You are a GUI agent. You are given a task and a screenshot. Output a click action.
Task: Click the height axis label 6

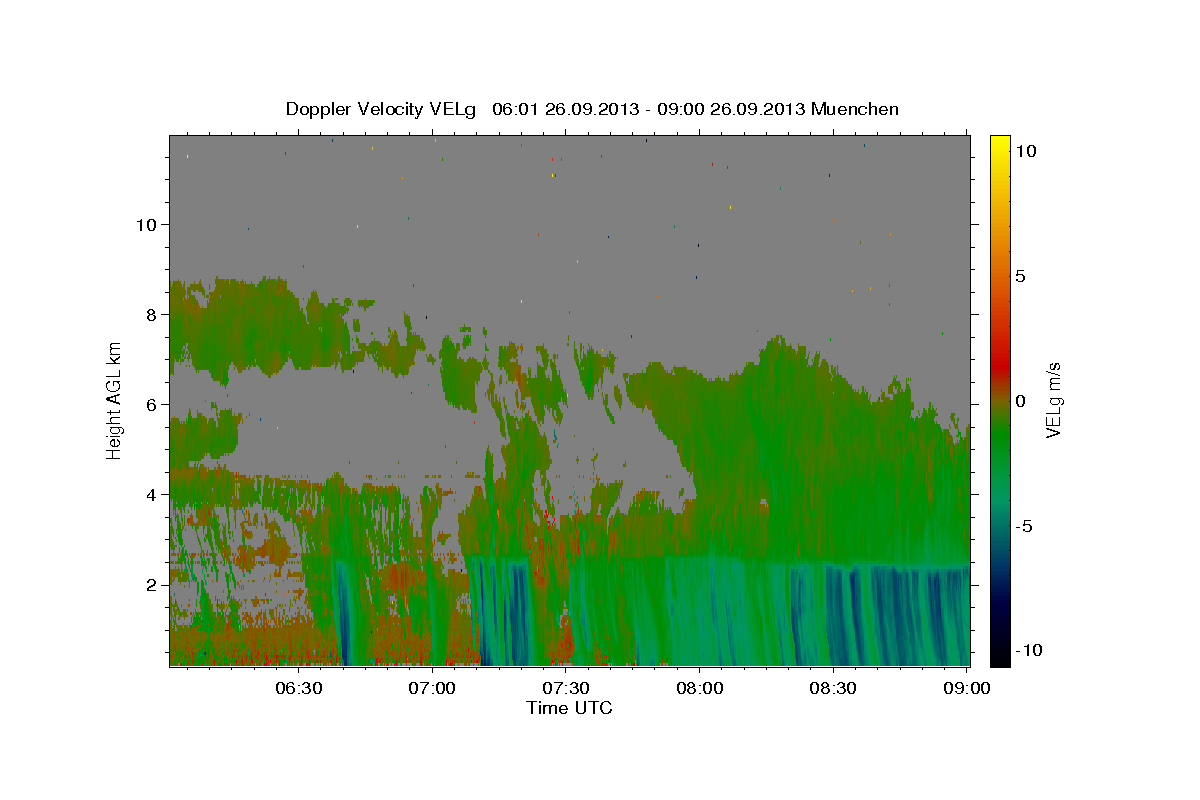[x=150, y=404]
